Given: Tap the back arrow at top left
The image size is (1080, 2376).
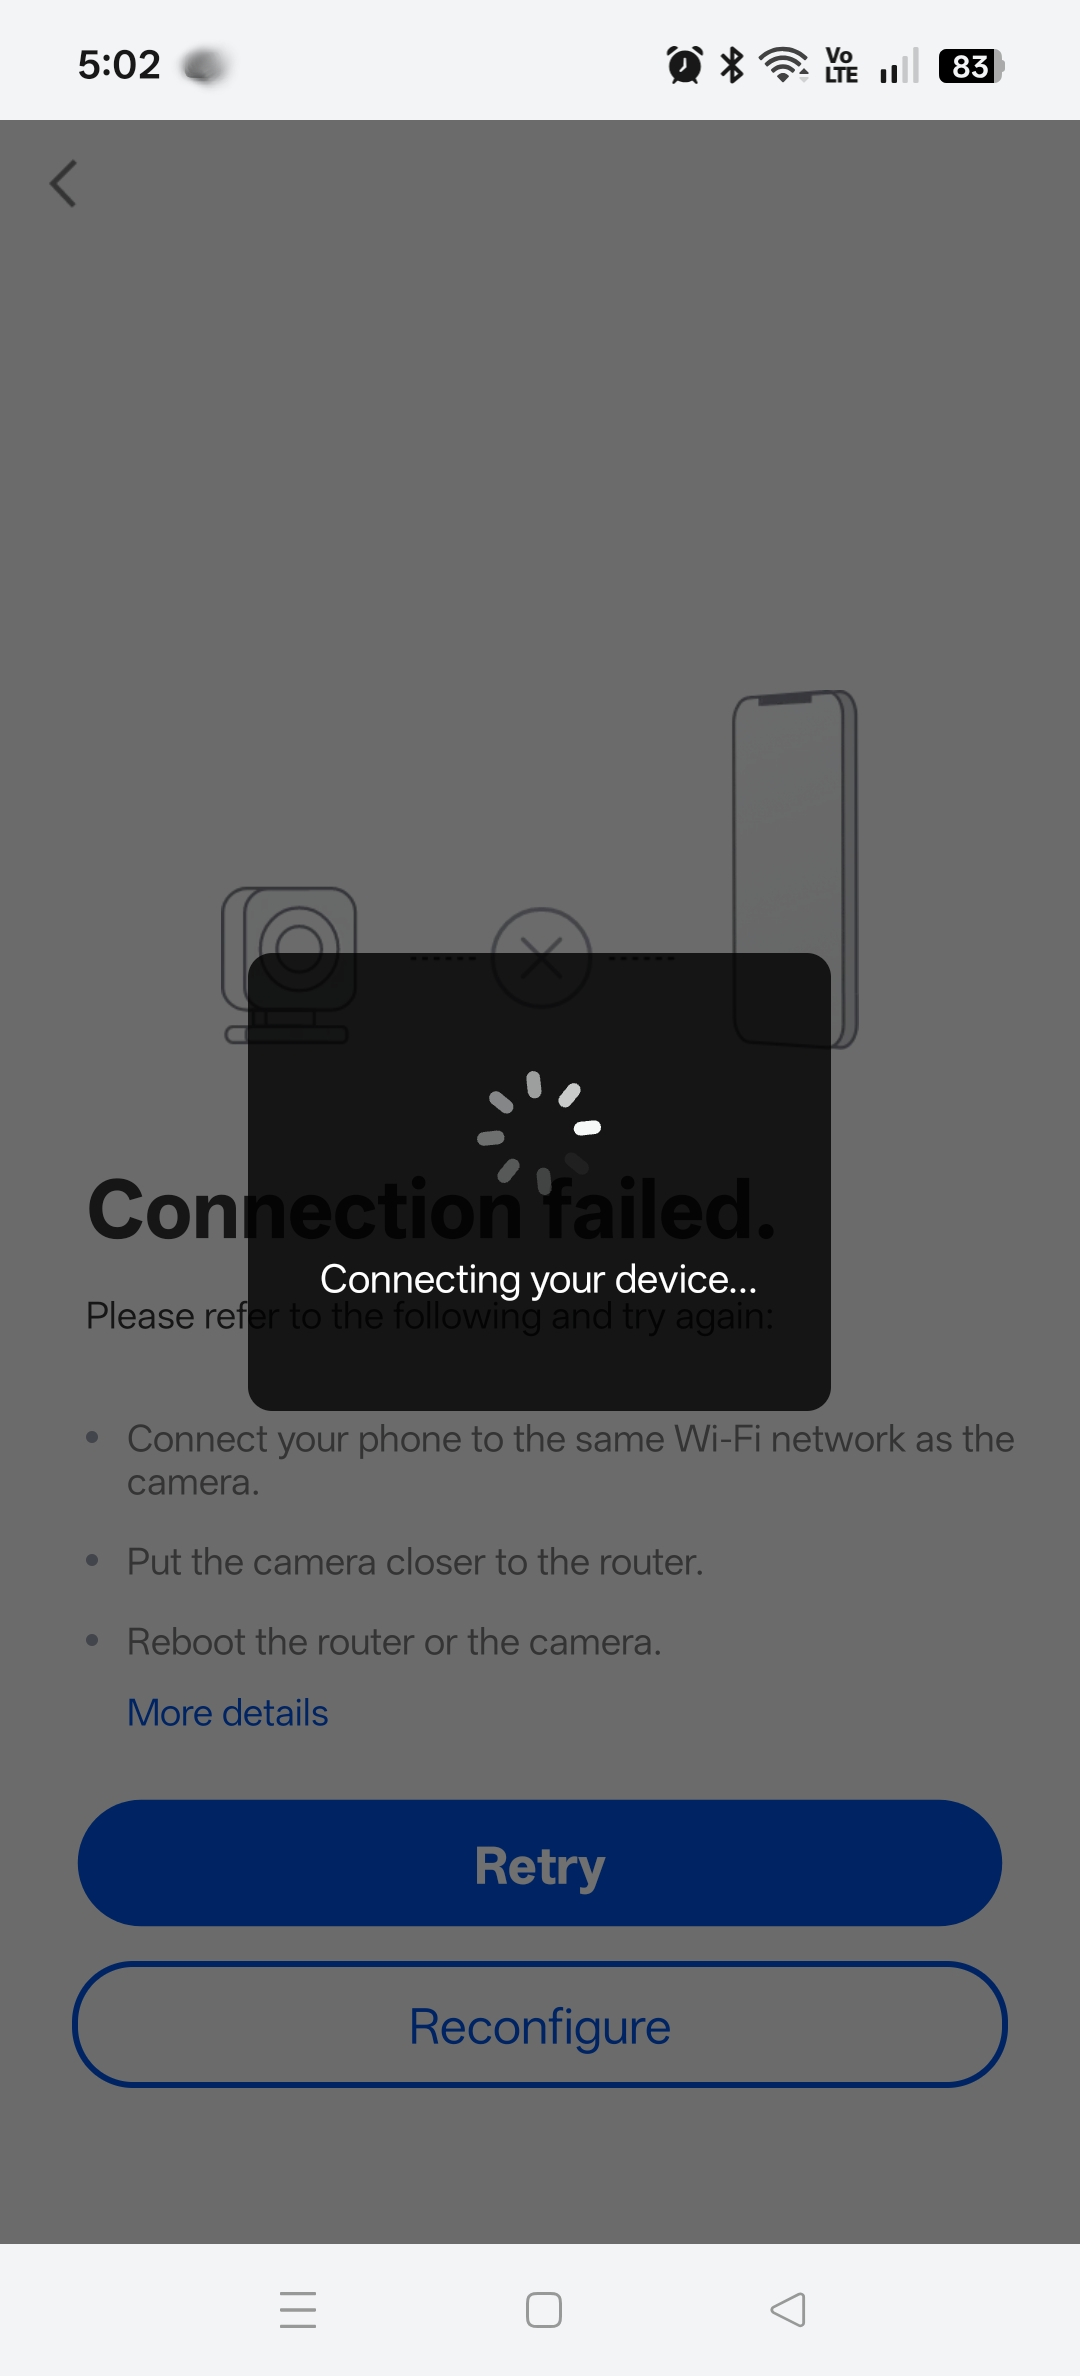Looking at the screenshot, I should click(x=63, y=184).
